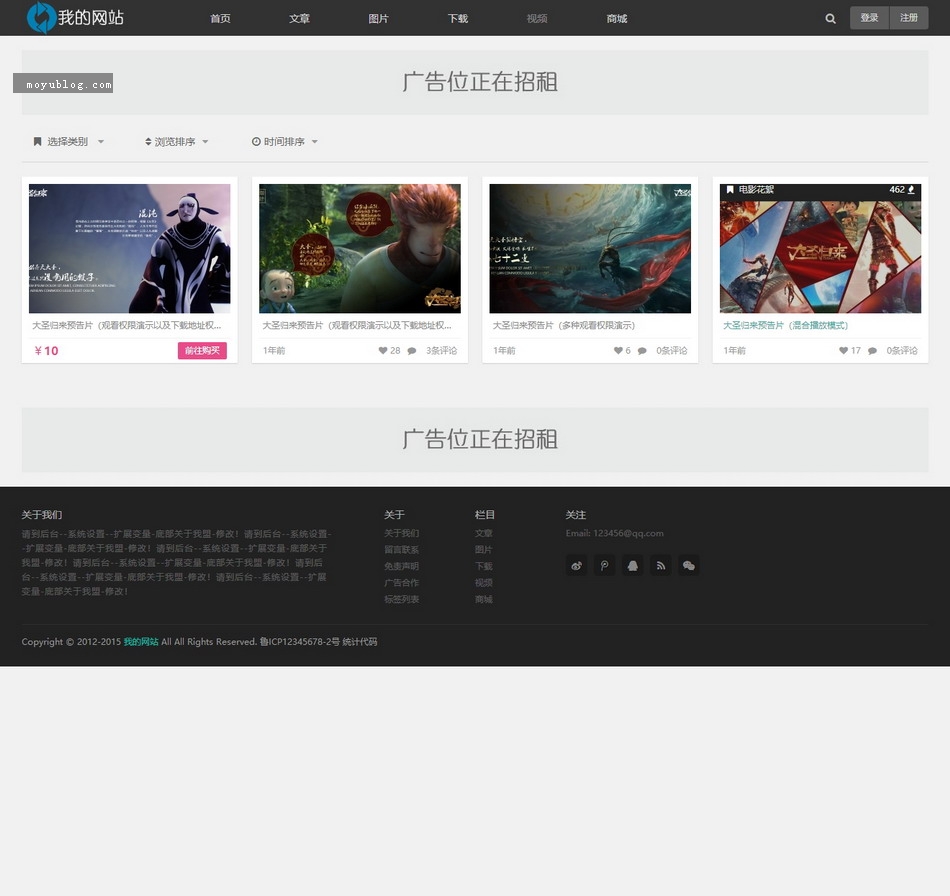Click the 0条评论 text on 6-likes card

[x=672, y=351]
